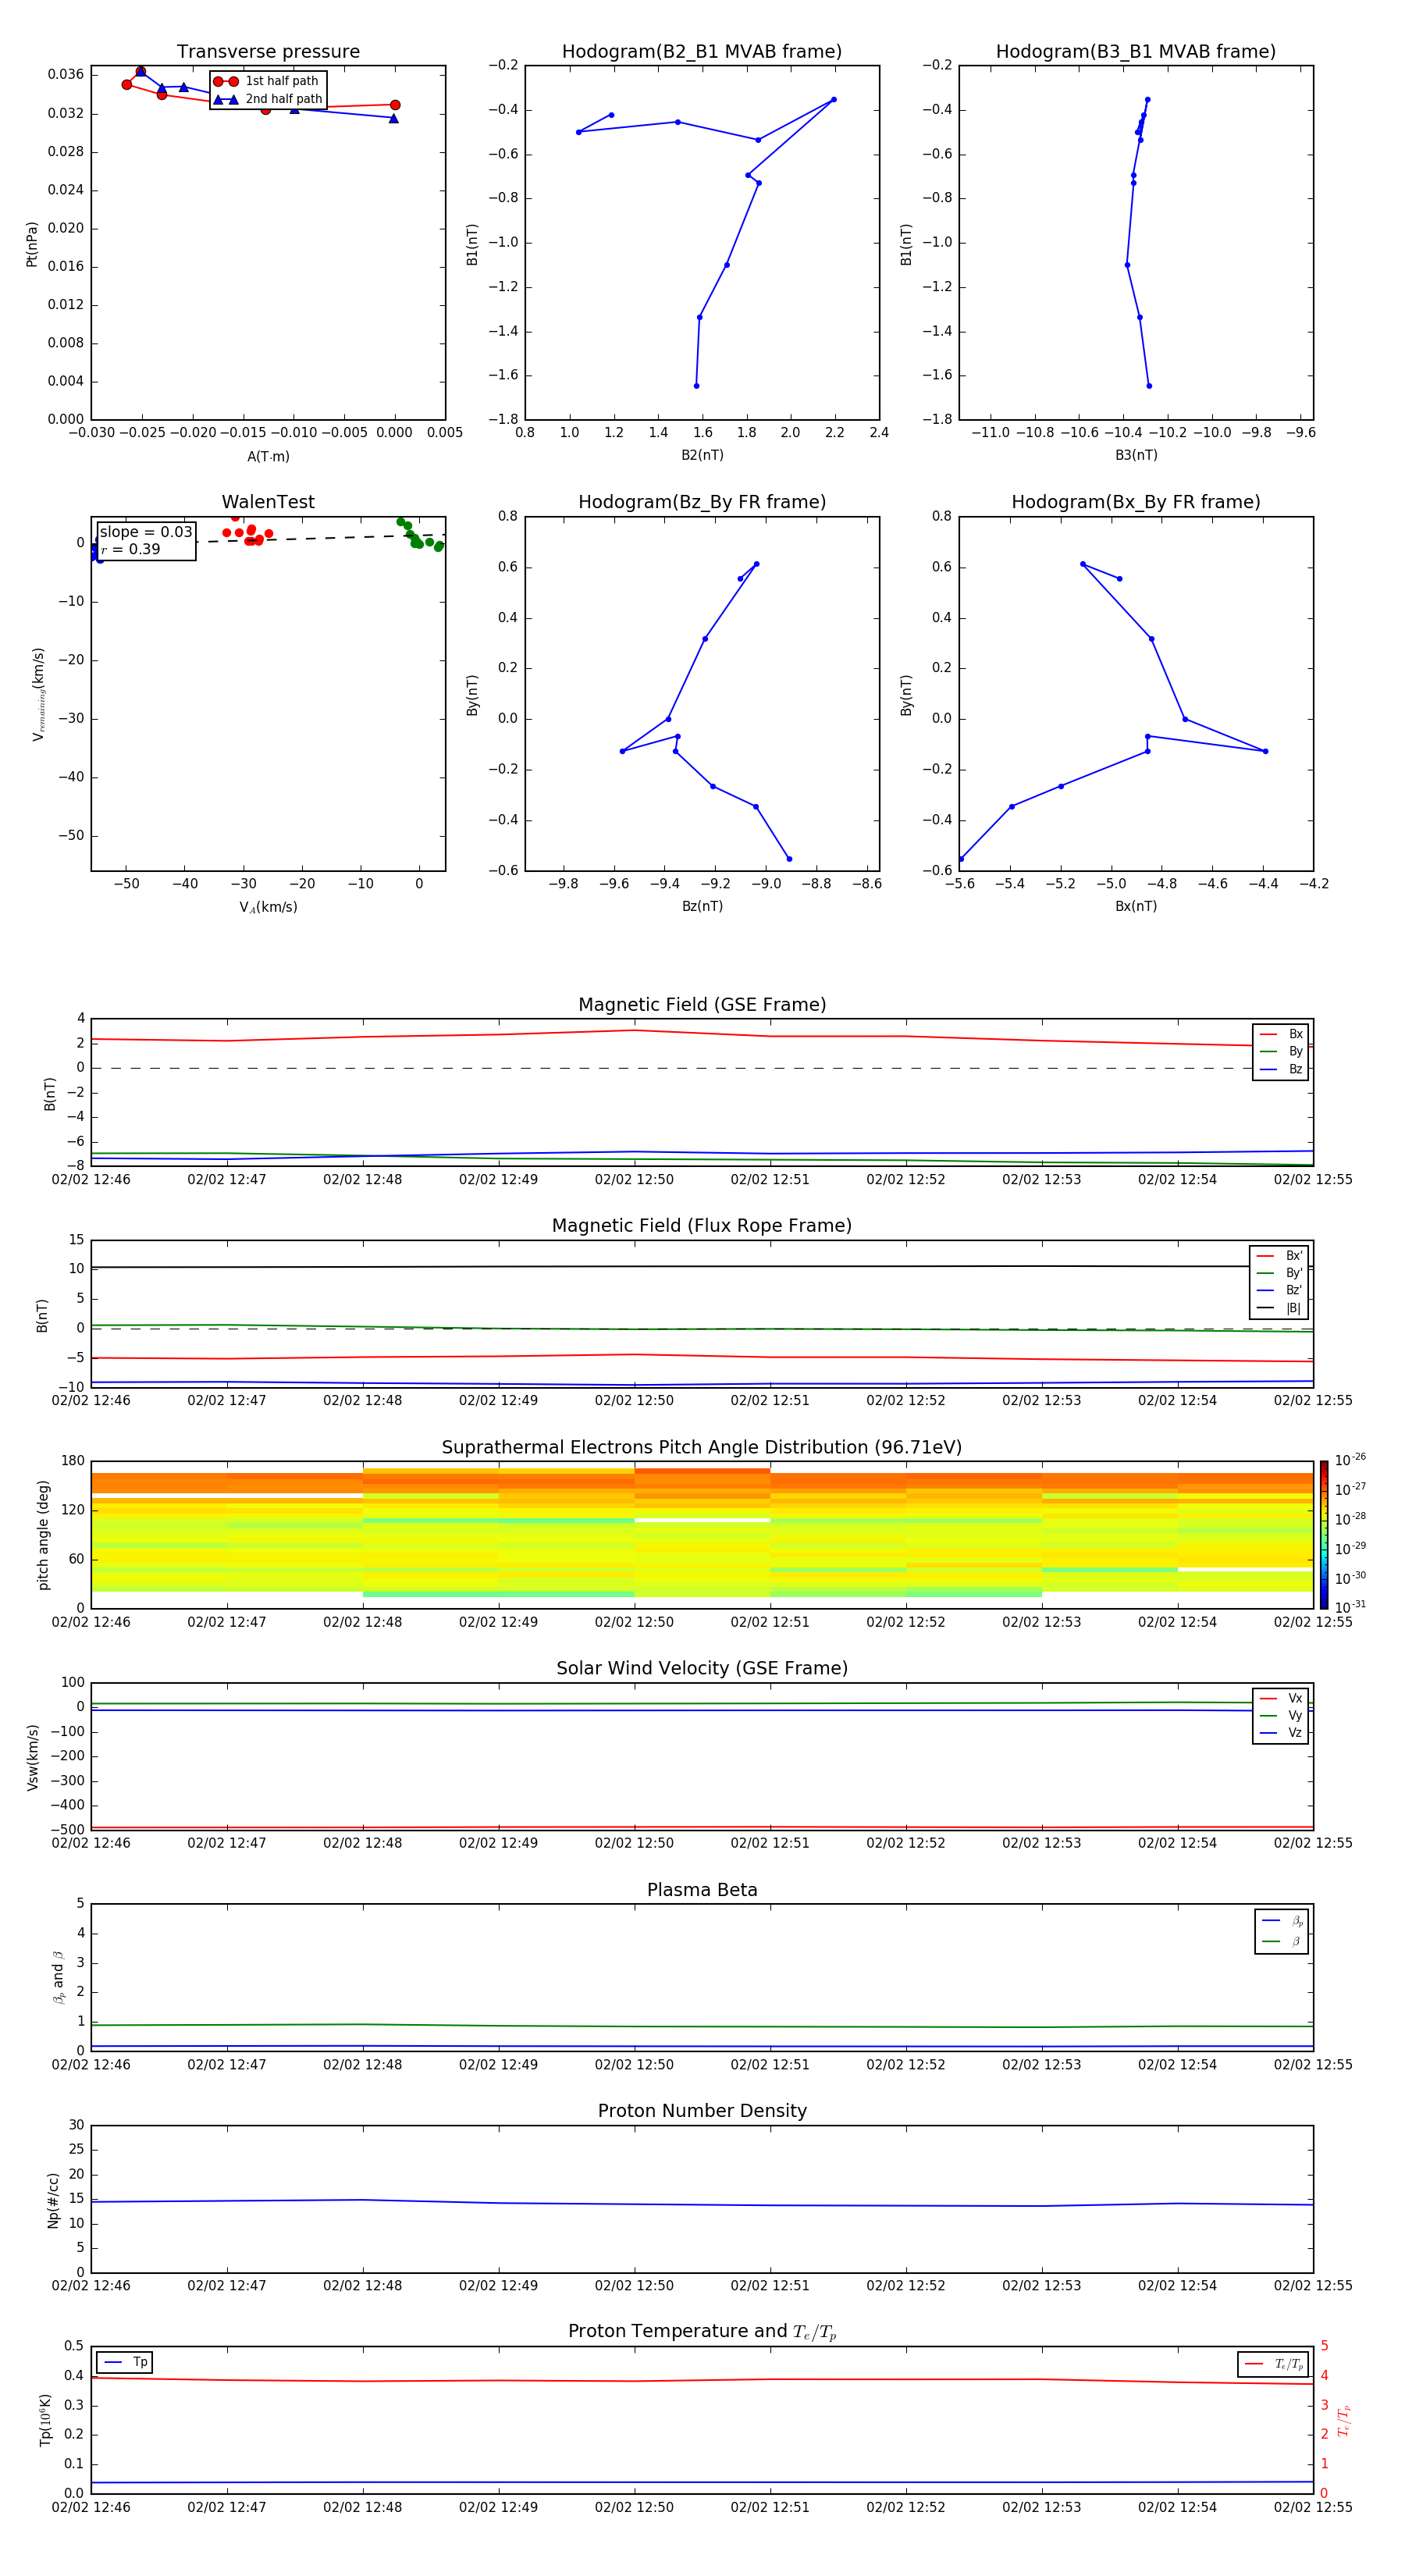Click the 'Hodogram(B3_B1 MVAB frame)' title
This screenshot has width=1405, height=2576.
point(1136,52)
